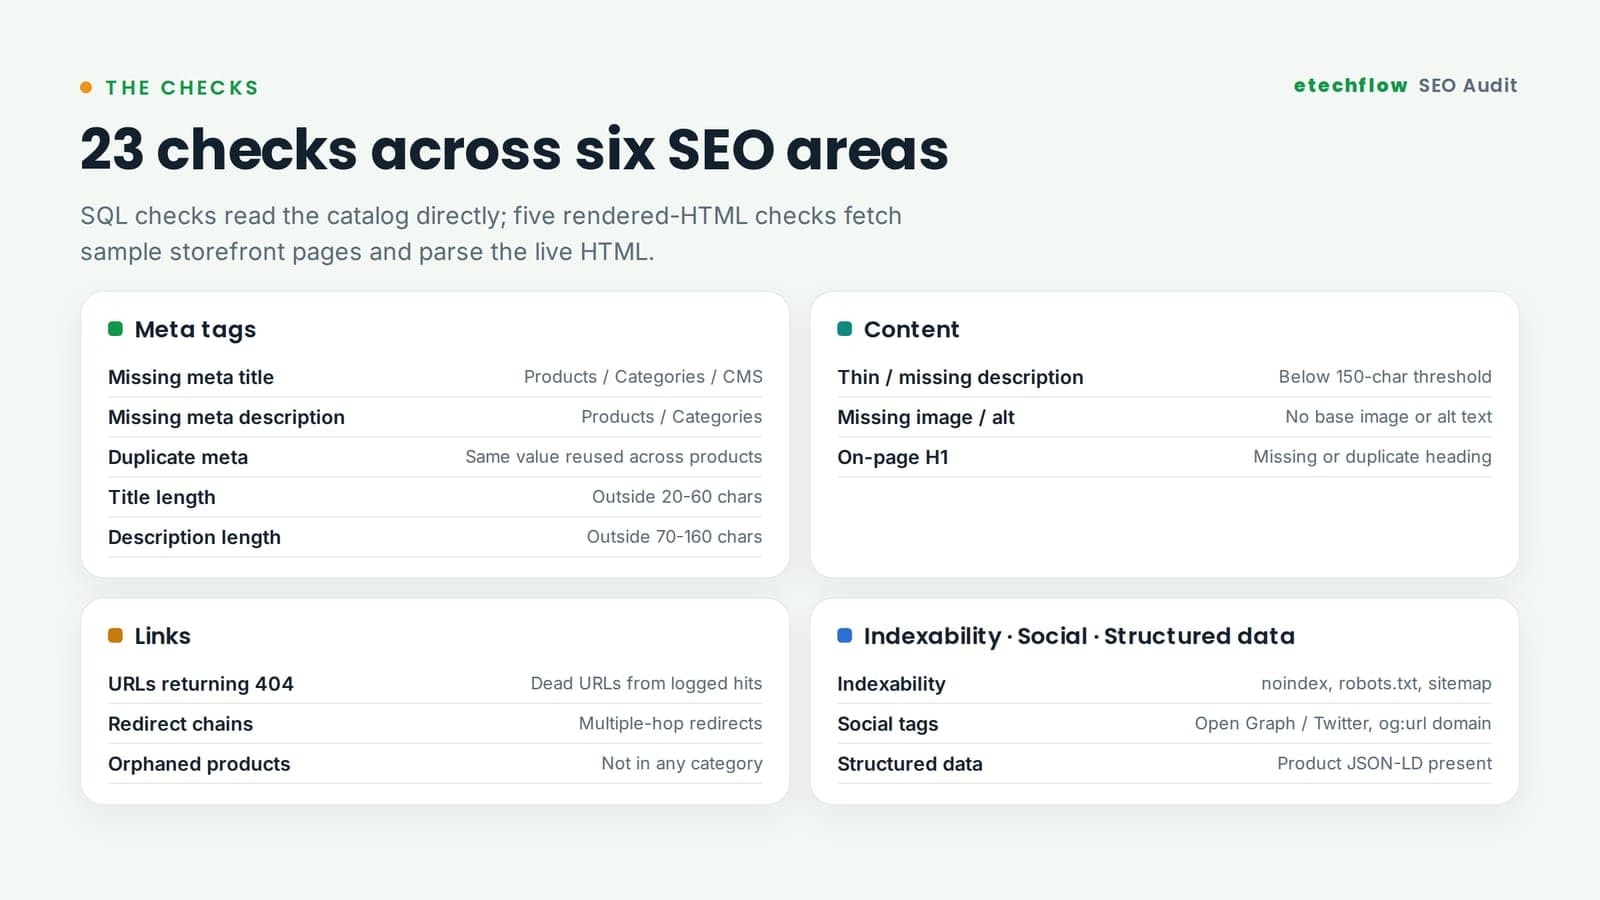
Task: Click the teal square beside Content
Action: [844, 329]
